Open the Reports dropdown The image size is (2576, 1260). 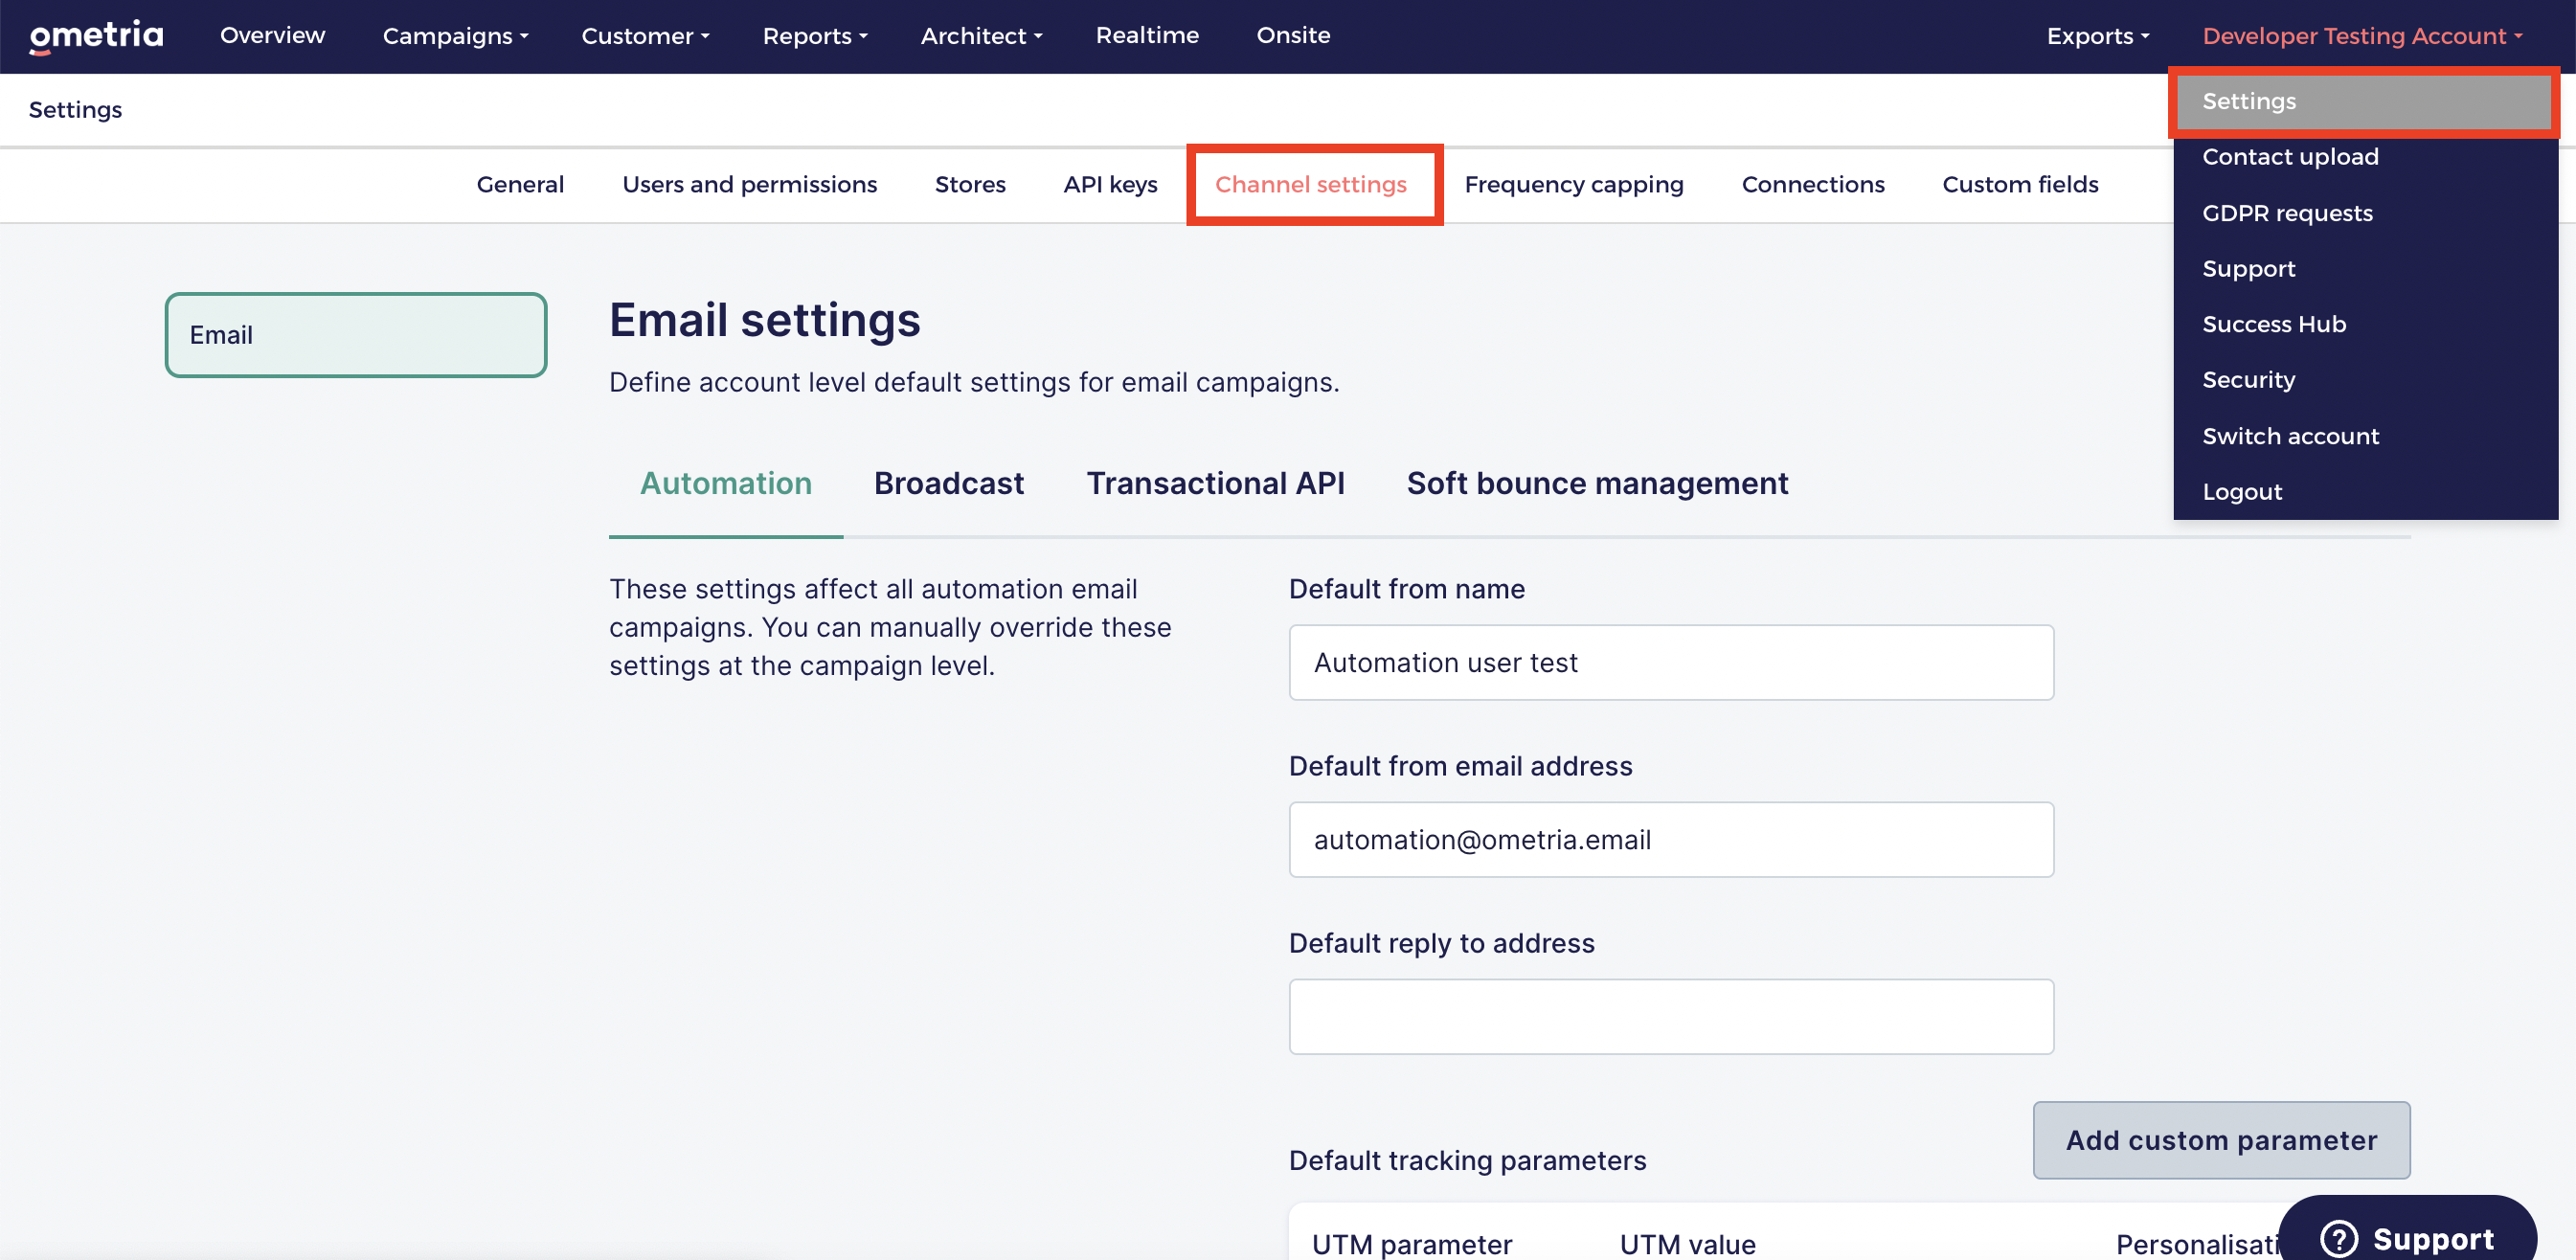814,36
